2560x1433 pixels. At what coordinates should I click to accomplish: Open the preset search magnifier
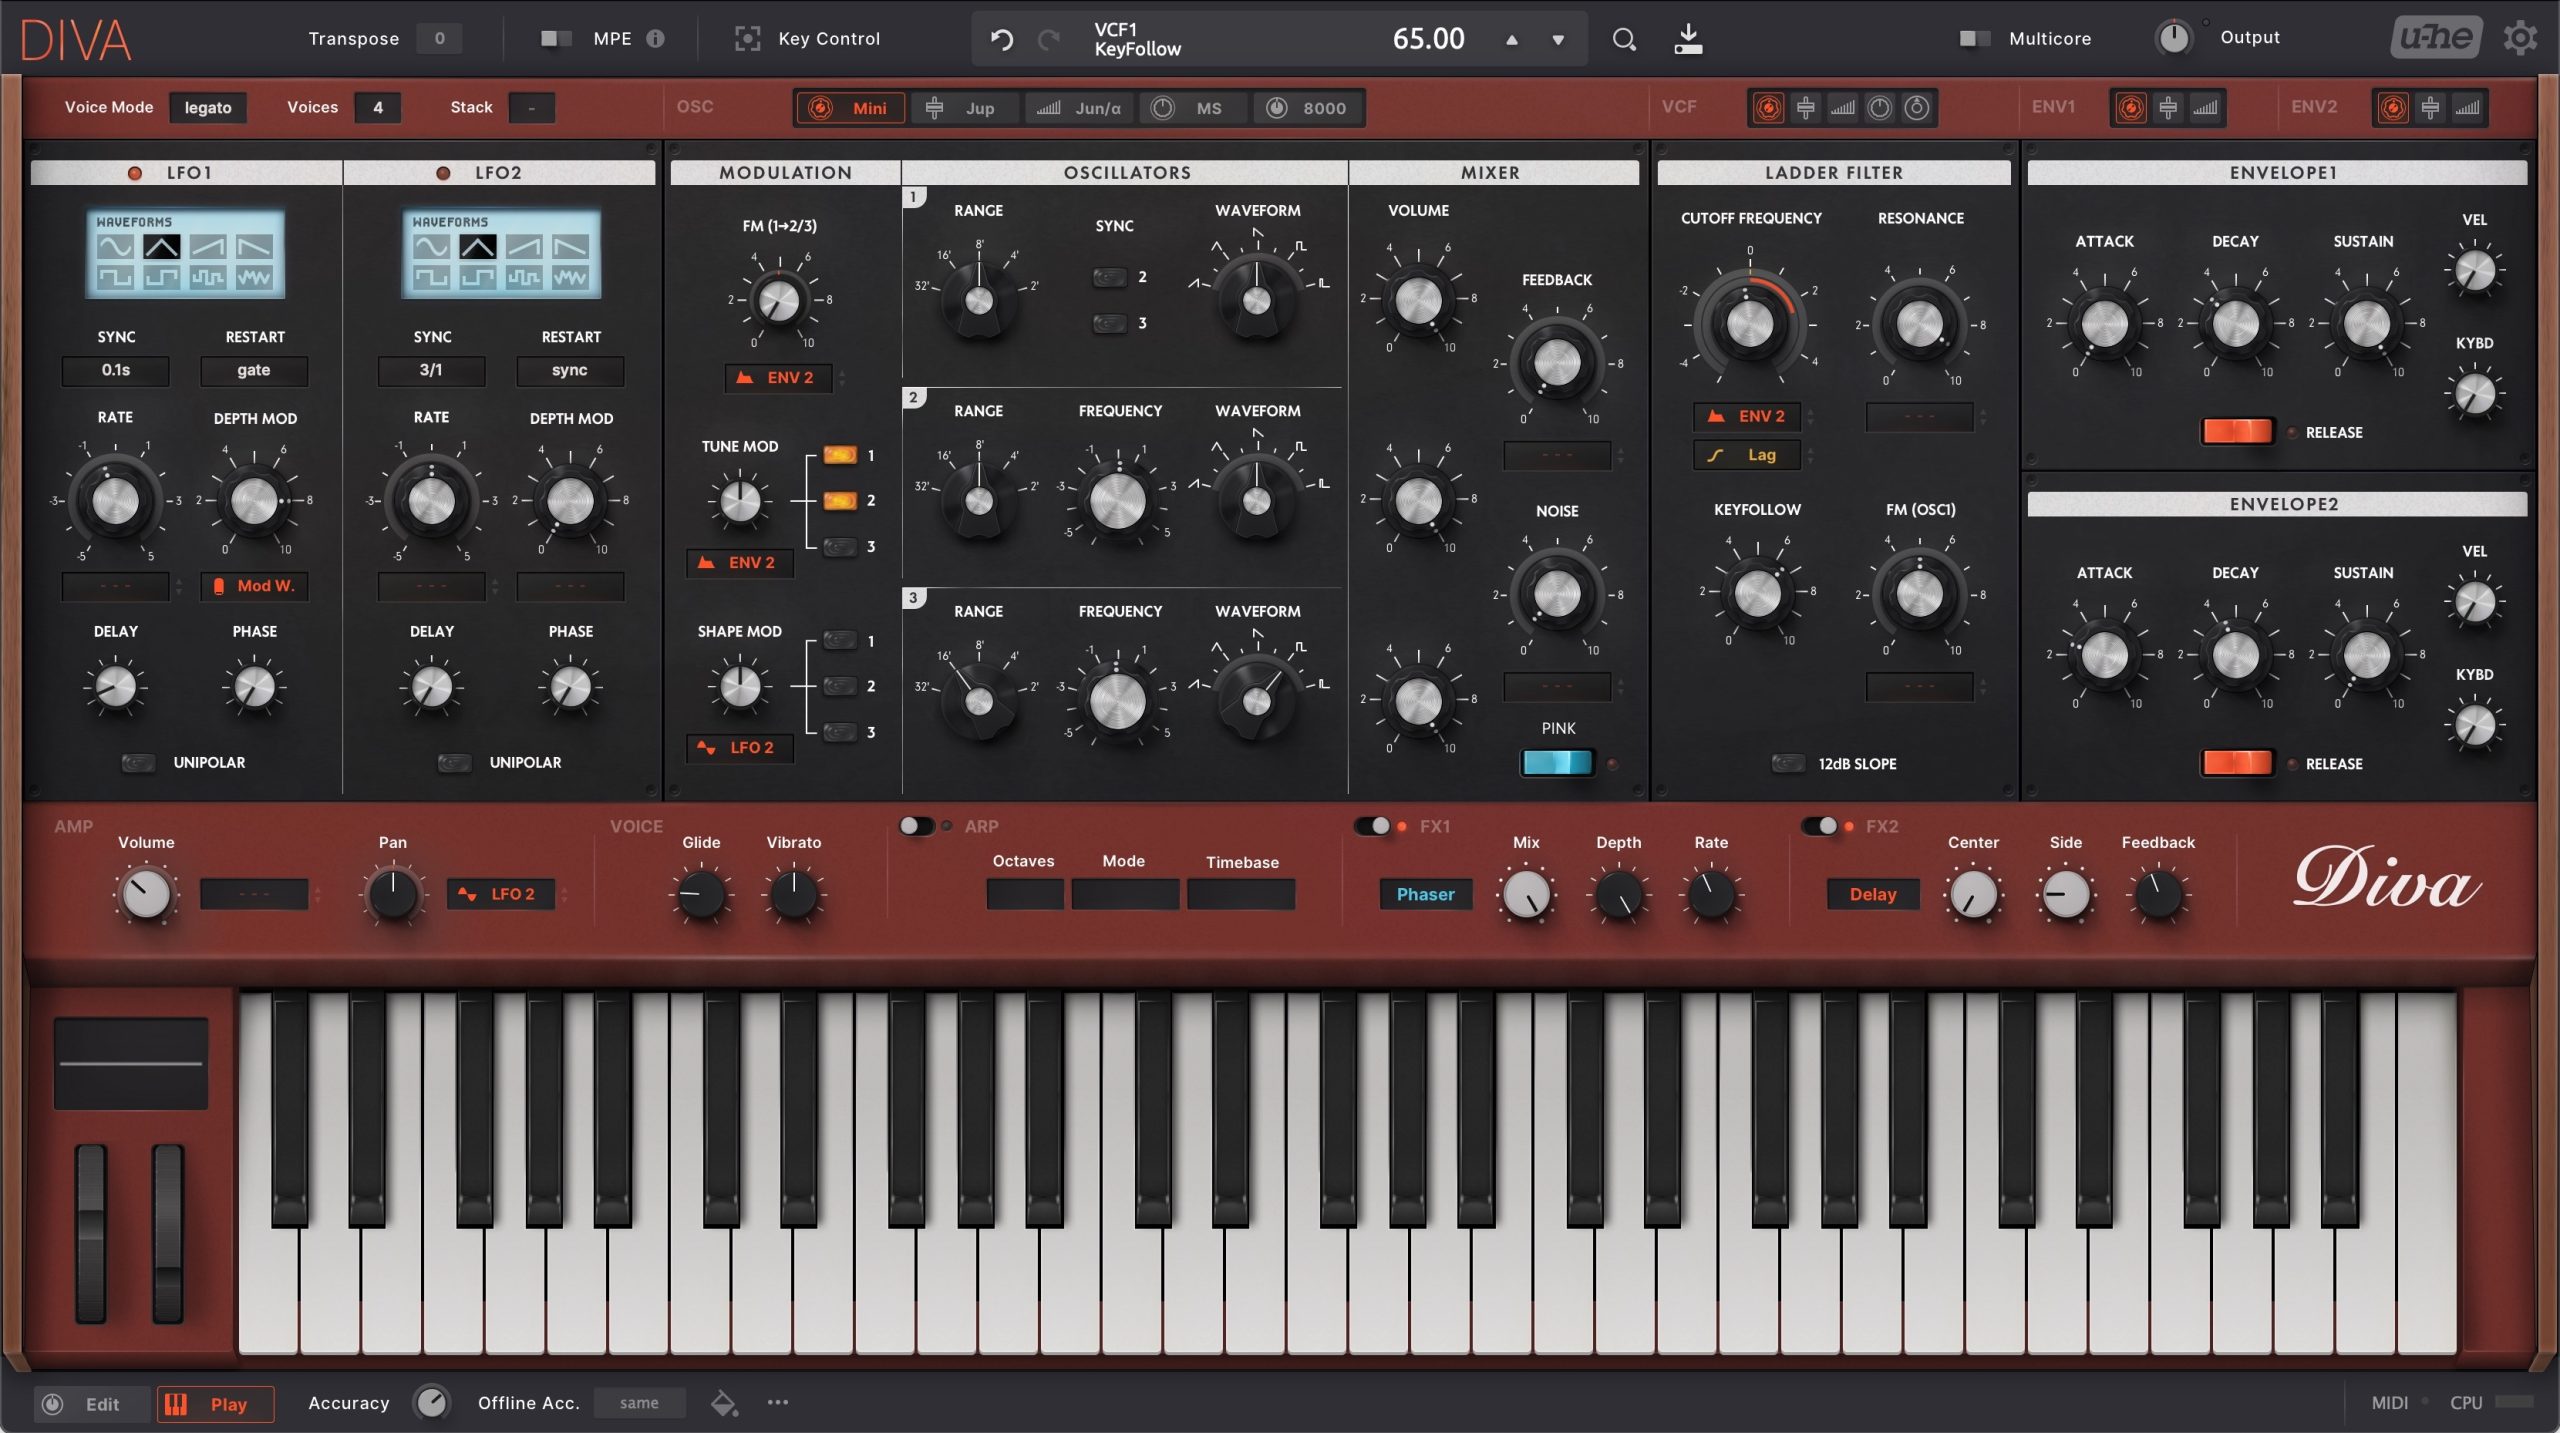point(1624,39)
